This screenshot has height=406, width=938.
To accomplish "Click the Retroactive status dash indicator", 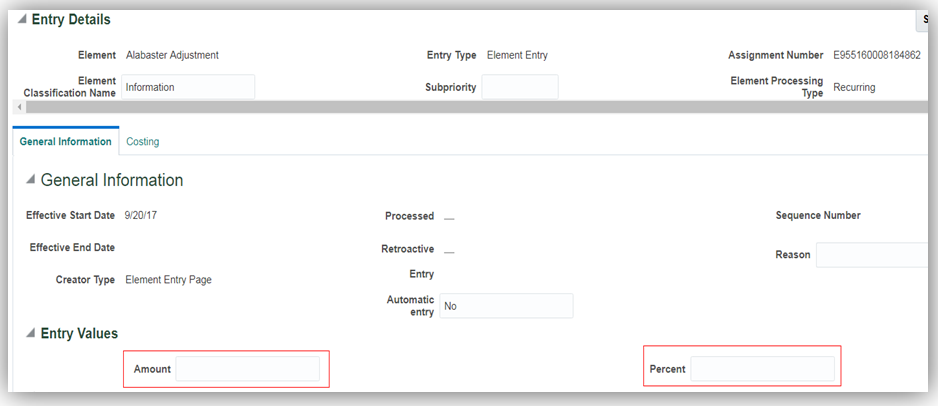I will (x=449, y=250).
